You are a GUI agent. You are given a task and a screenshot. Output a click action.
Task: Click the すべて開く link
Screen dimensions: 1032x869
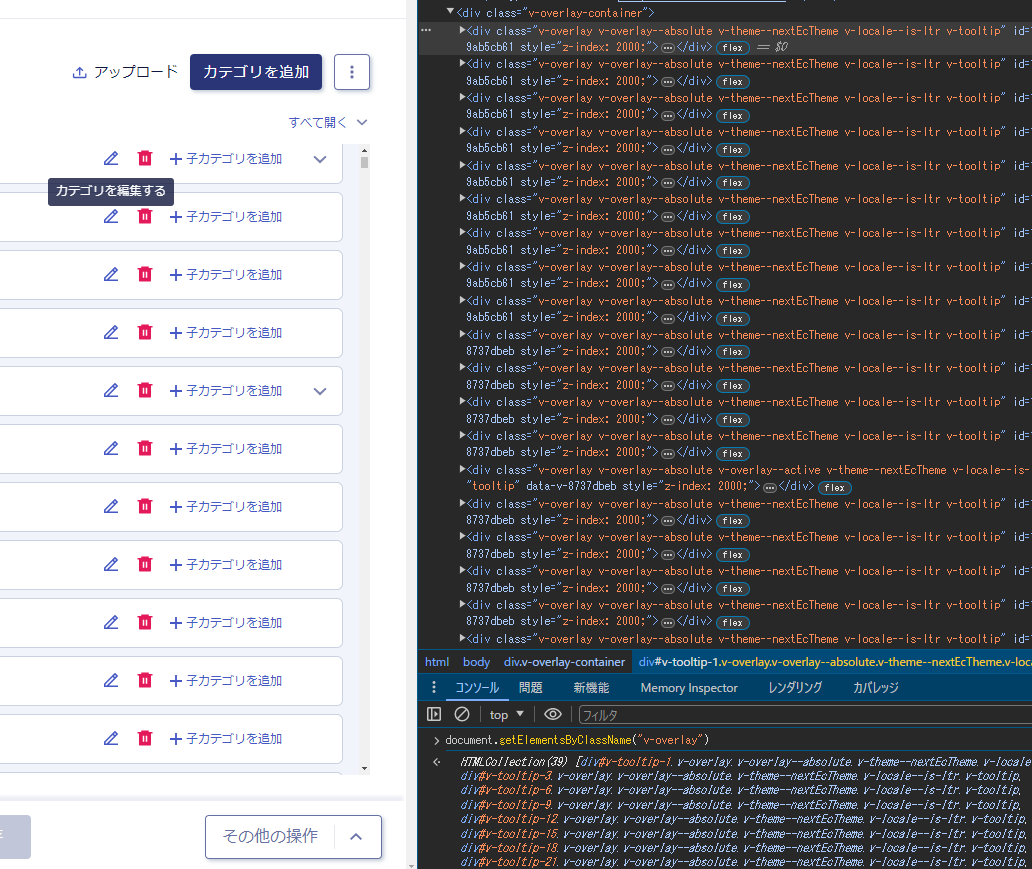click(x=317, y=122)
